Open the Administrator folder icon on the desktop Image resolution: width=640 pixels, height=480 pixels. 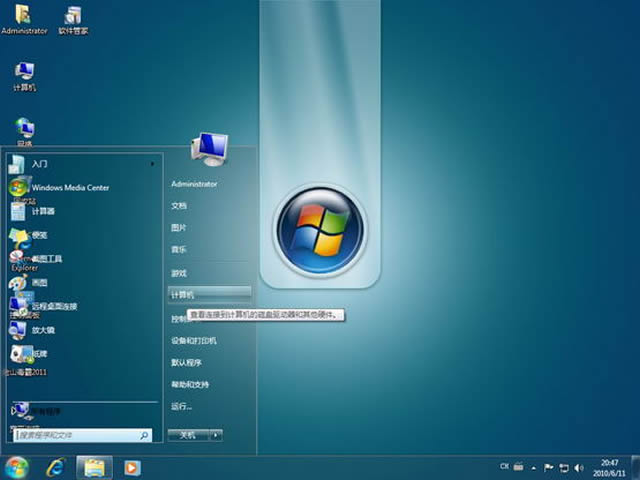24,20
